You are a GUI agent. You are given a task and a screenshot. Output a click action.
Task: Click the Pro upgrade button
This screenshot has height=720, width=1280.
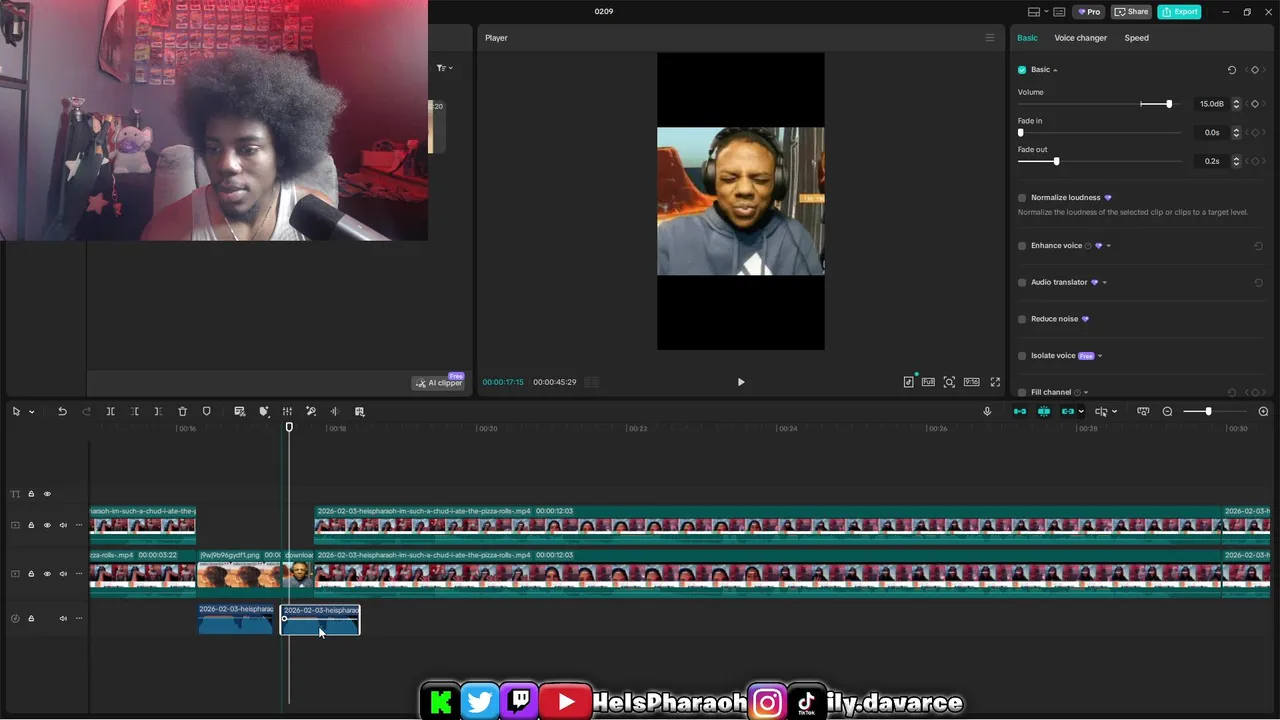1088,12
